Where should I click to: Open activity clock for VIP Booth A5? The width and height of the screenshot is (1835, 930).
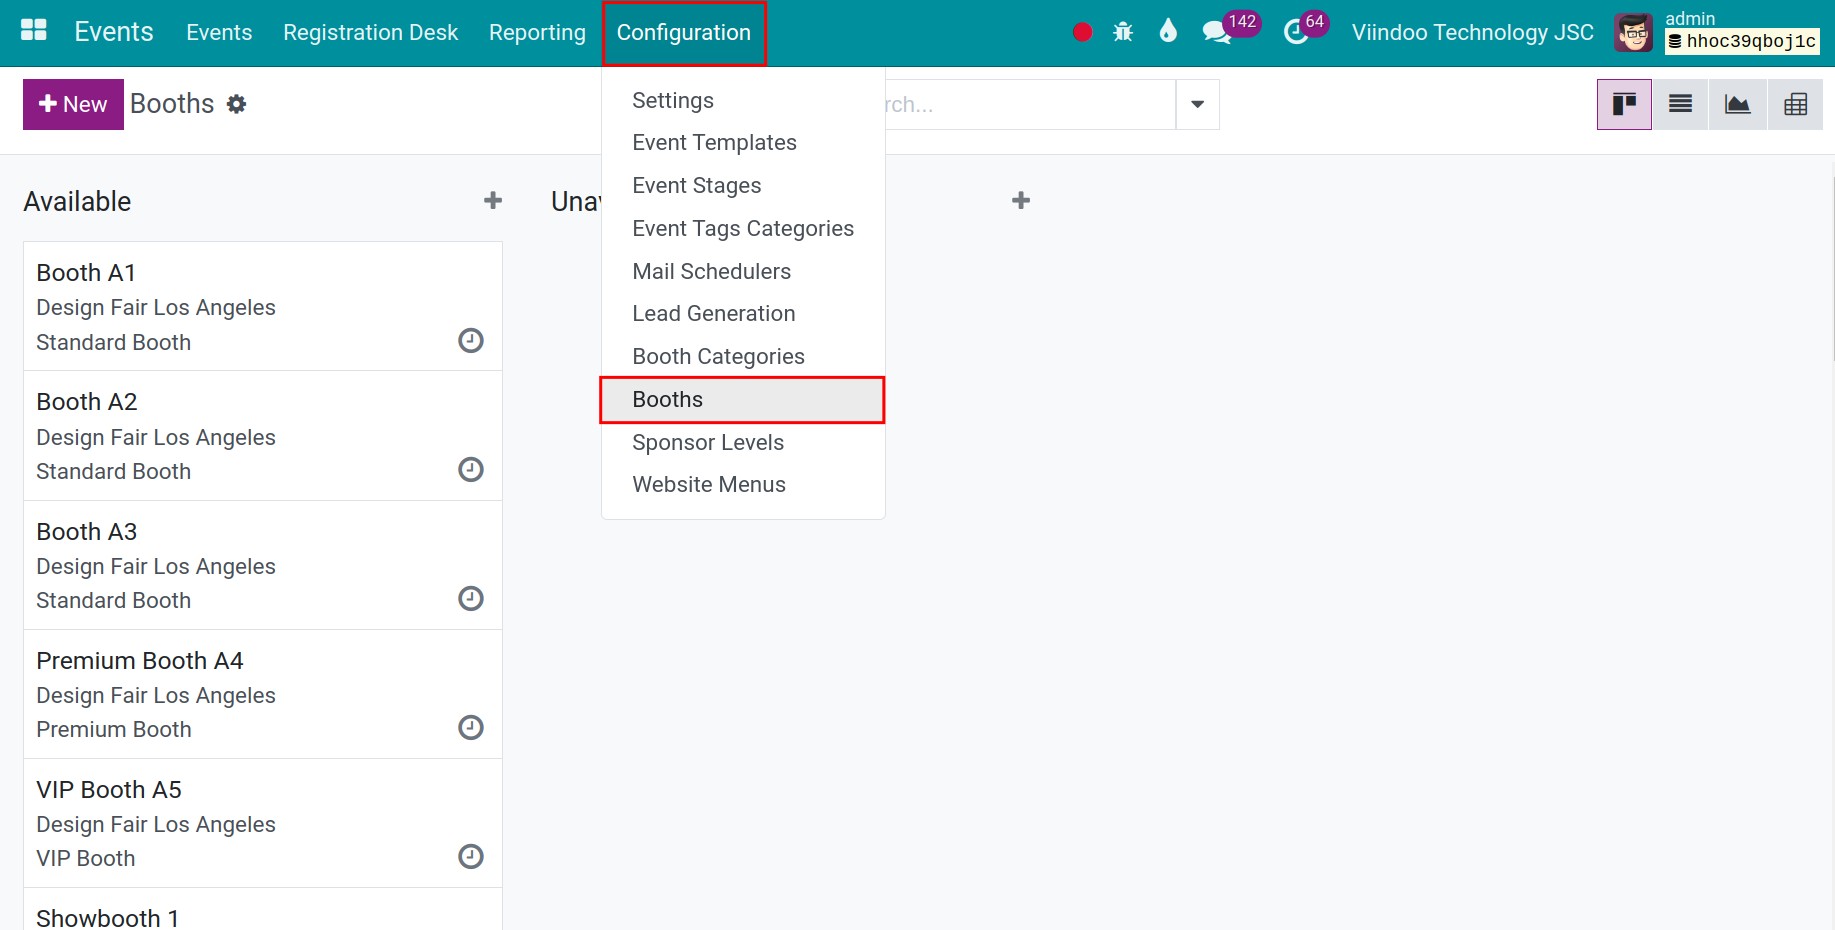tap(471, 857)
